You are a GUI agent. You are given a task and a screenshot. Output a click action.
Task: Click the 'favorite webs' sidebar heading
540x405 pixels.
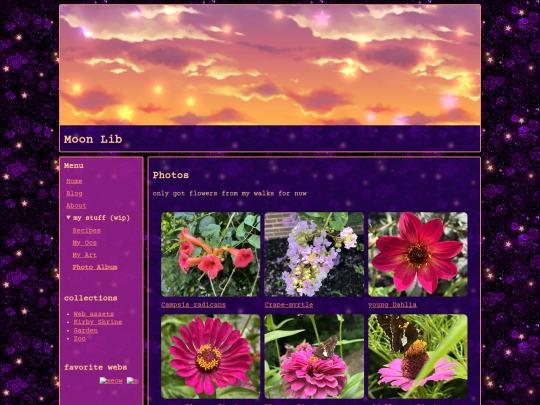click(x=96, y=367)
